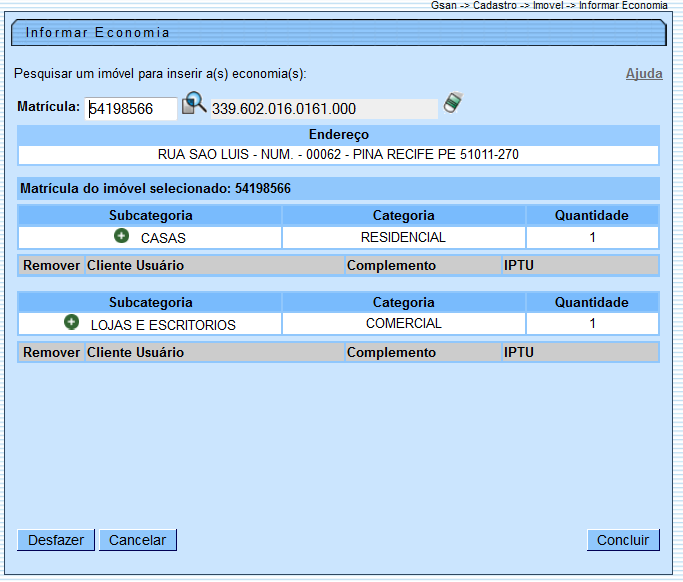Viewport: 683px width, 582px height.
Task: Focus the Matrícula input field
Action: (x=131, y=108)
